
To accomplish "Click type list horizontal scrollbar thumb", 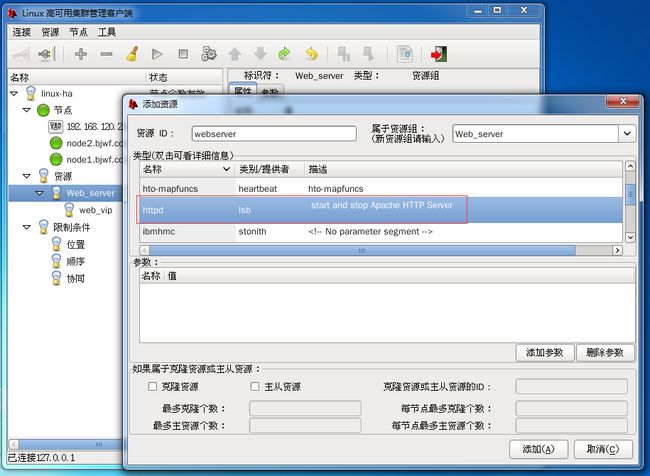I will [362, 250].
